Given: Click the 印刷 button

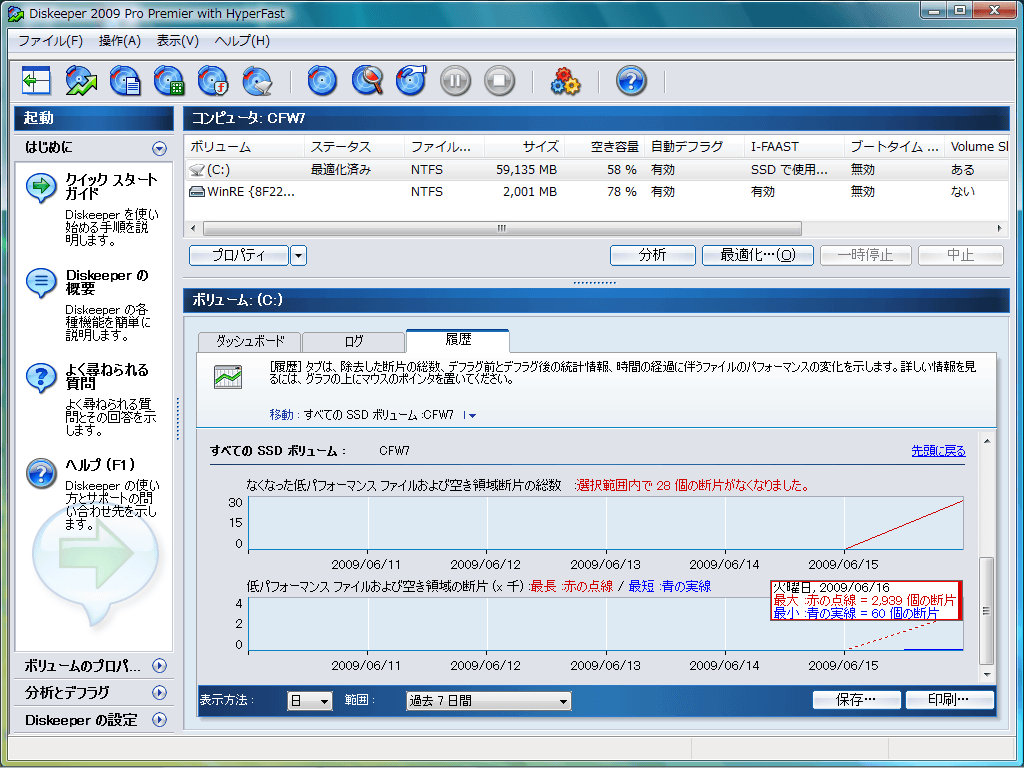Looking at the screenshot, I should point(949,700).
